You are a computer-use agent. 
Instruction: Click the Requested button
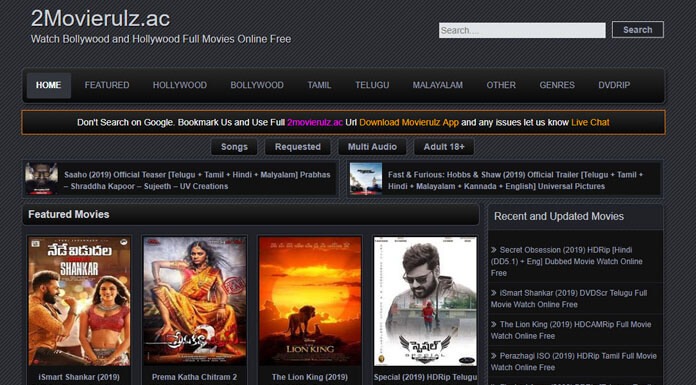tap(297, 147)
